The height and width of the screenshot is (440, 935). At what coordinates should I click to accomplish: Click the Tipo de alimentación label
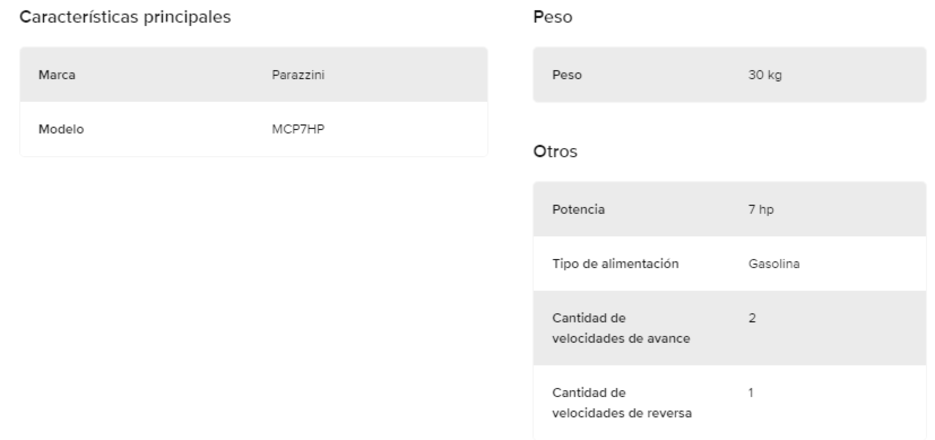tap(615, 264)
